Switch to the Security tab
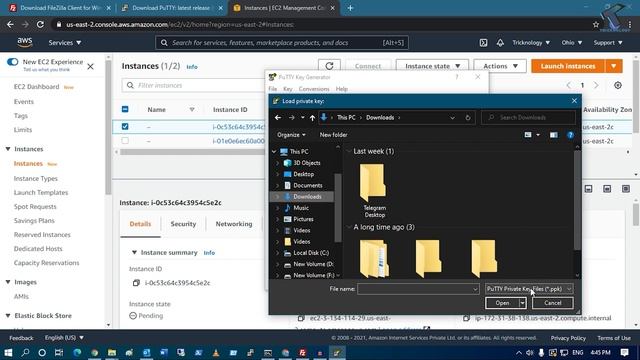Screen dimensions: 640x360 pos(183,224)
